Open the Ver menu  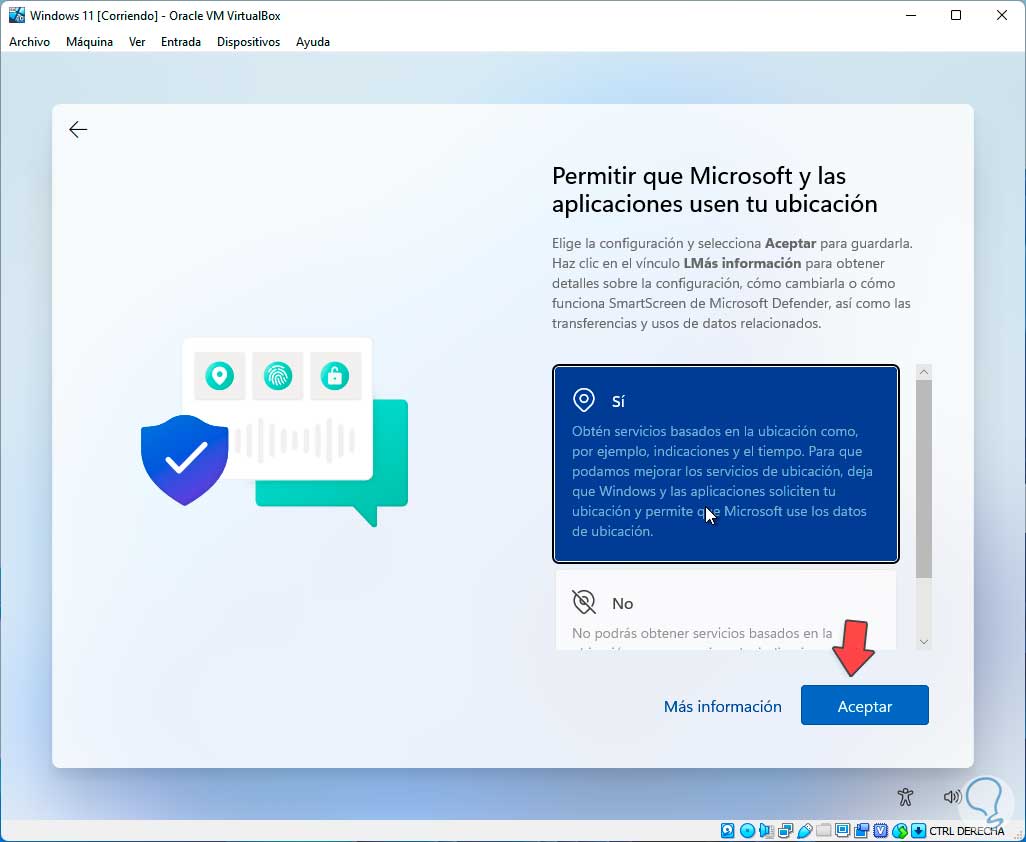point(137,42)
